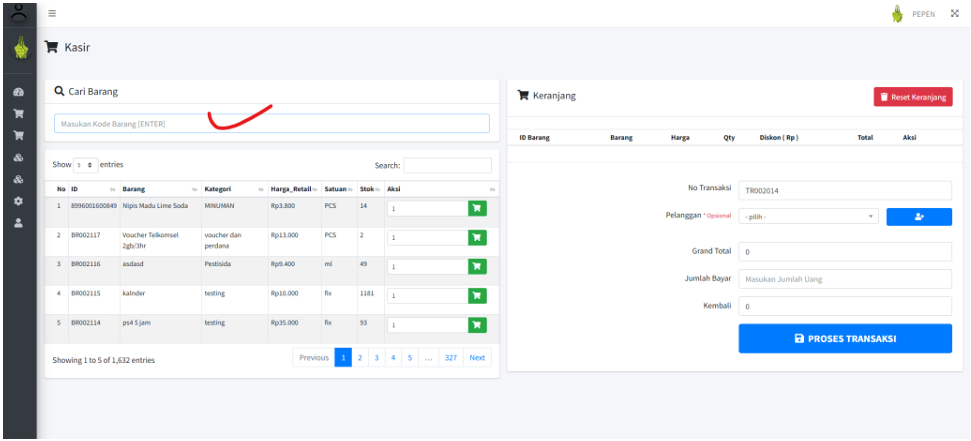Sort table by Aksi column

[442, 189]
